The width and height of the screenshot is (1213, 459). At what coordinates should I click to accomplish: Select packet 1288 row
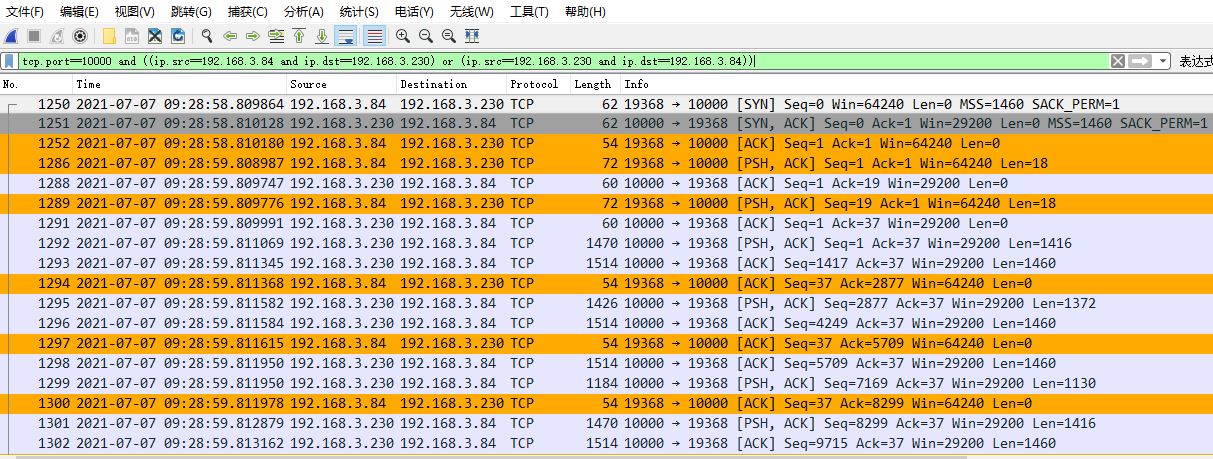(606, 184)
